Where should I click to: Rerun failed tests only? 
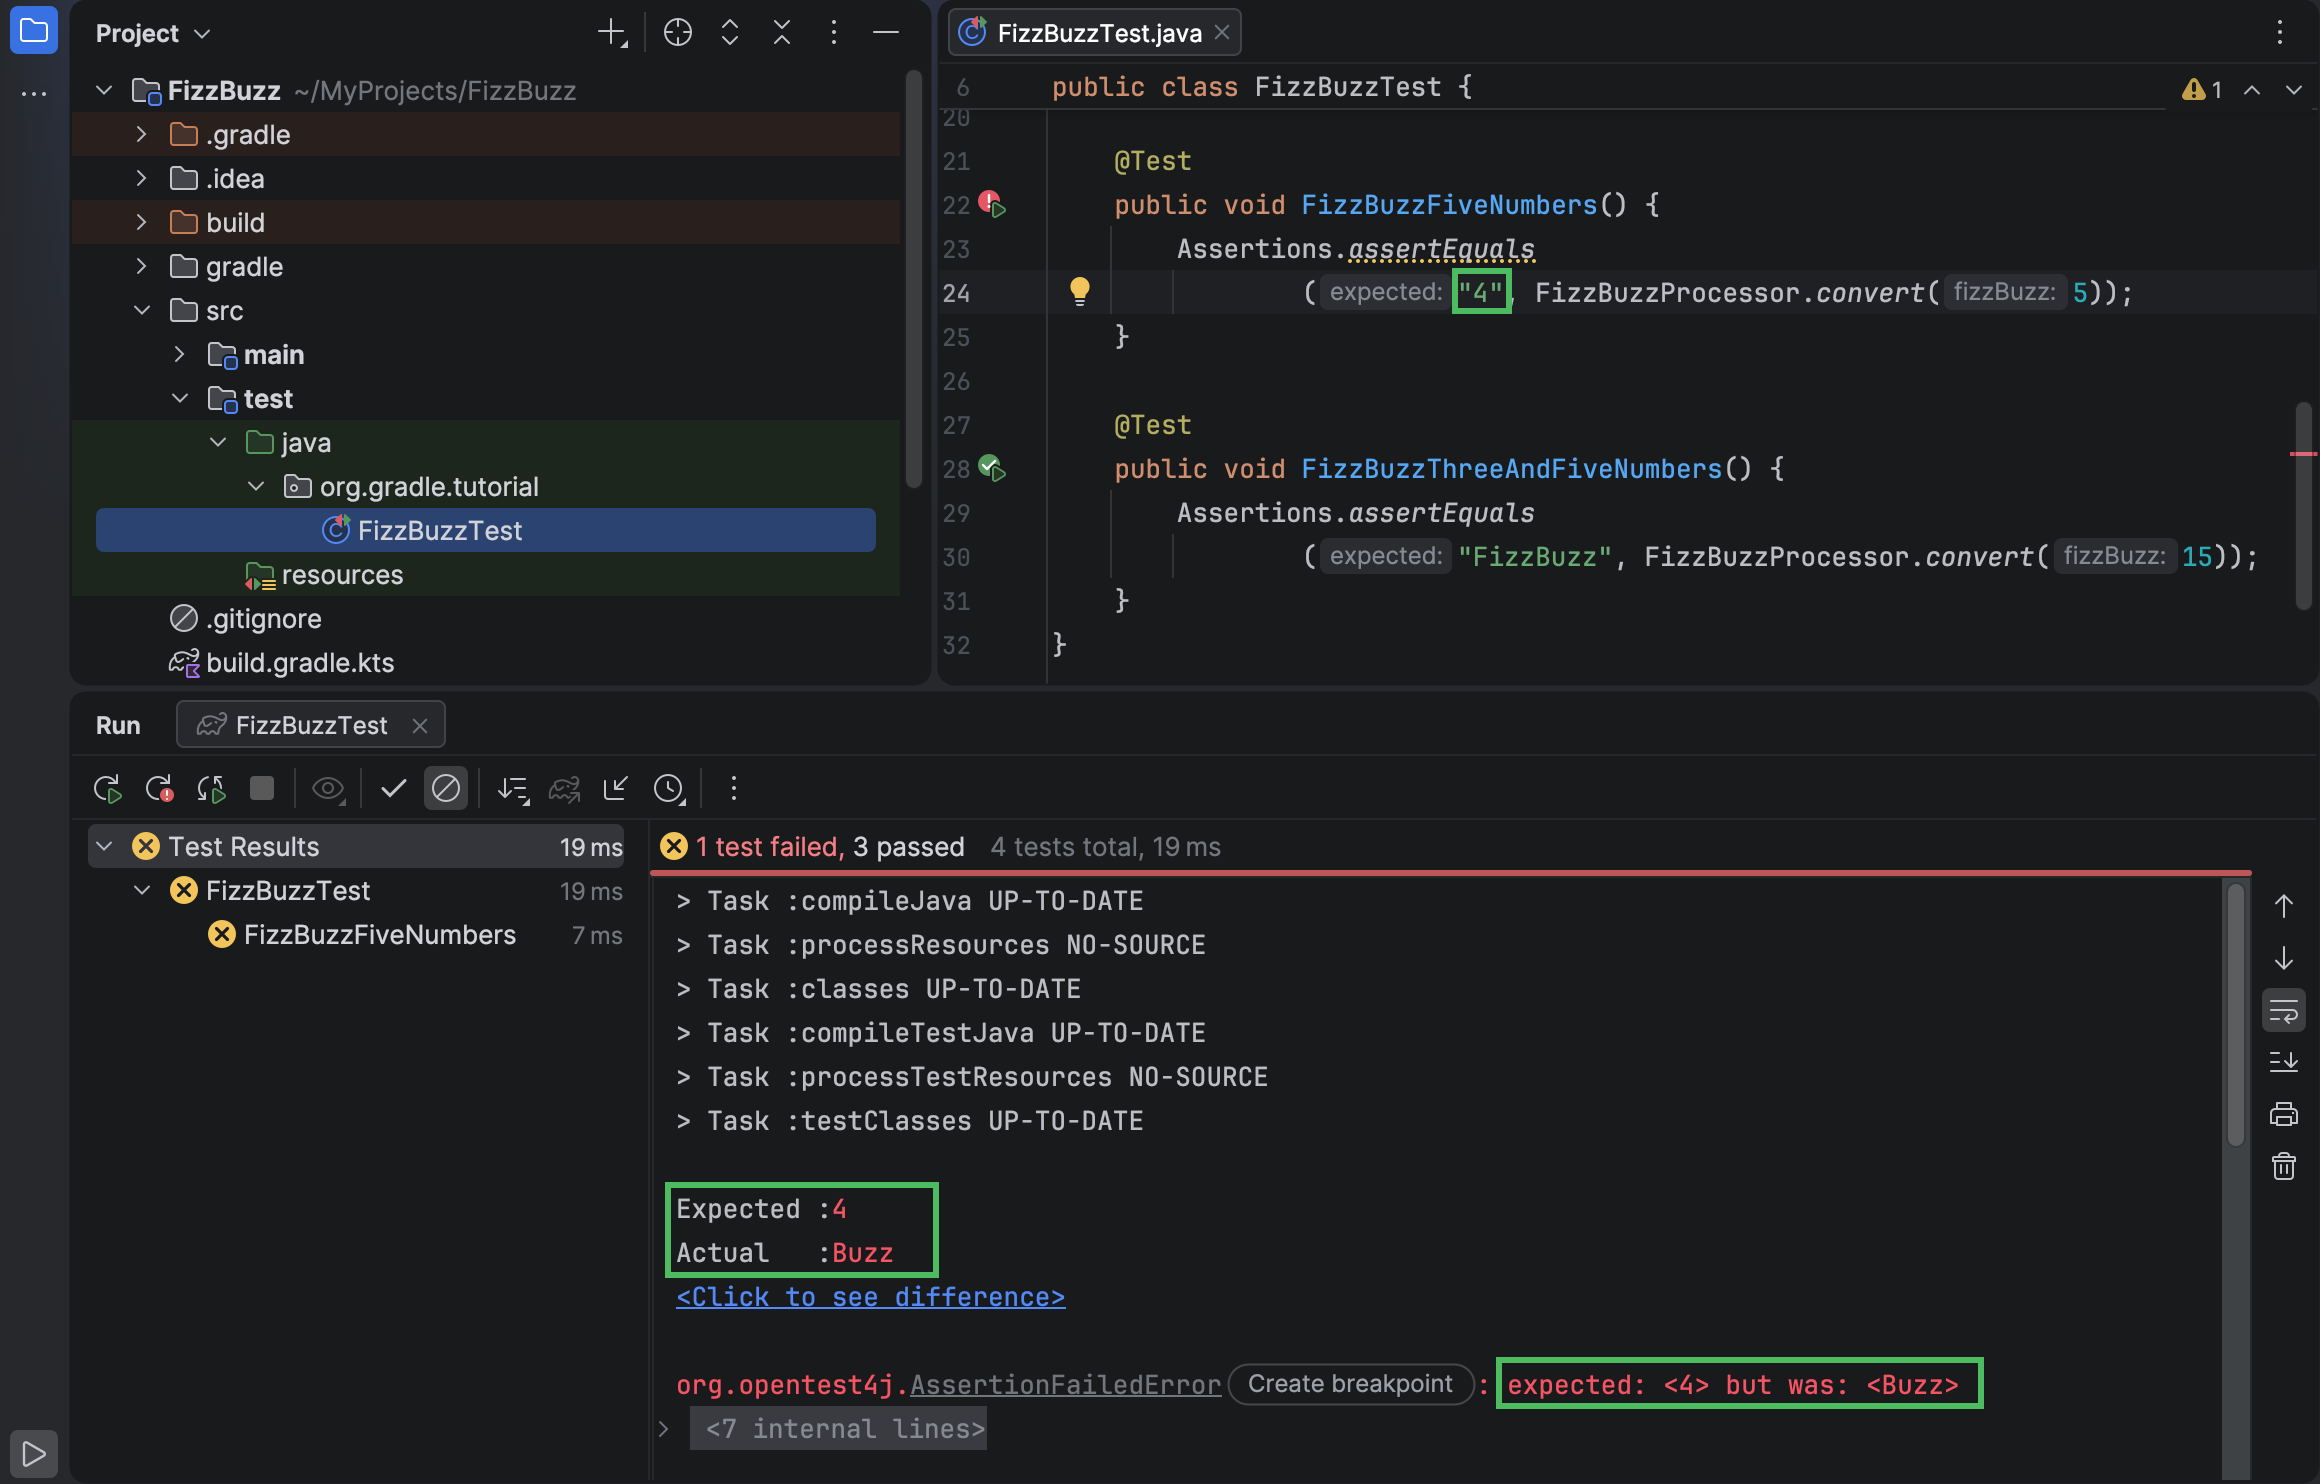pyautogui.click(x=159, y=789)
